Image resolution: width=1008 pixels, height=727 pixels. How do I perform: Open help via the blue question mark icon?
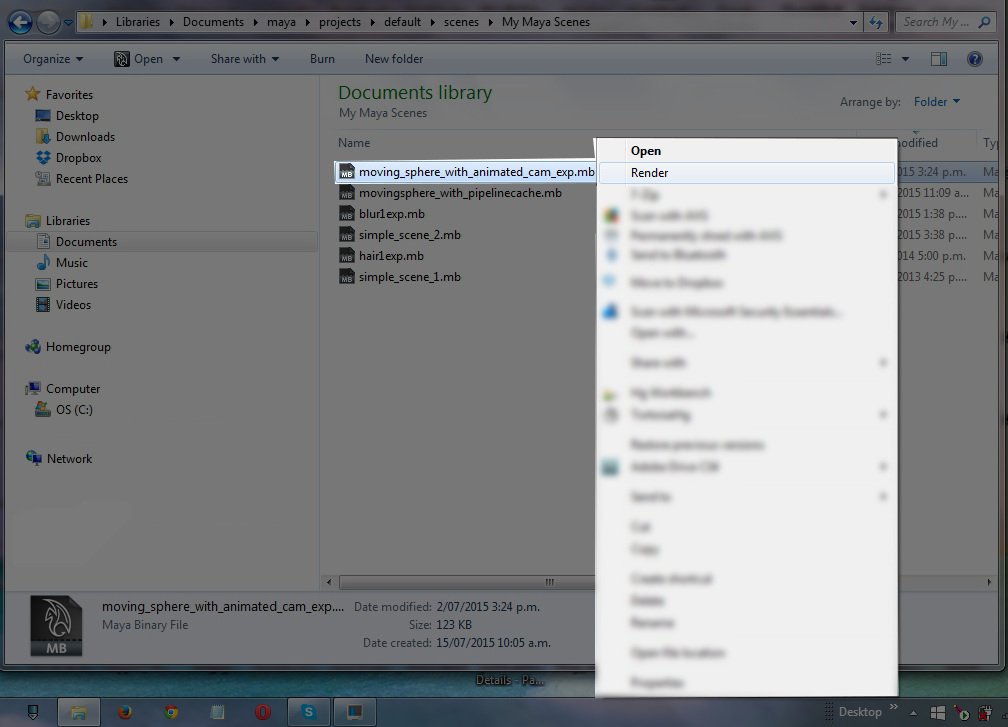[975, 58]
